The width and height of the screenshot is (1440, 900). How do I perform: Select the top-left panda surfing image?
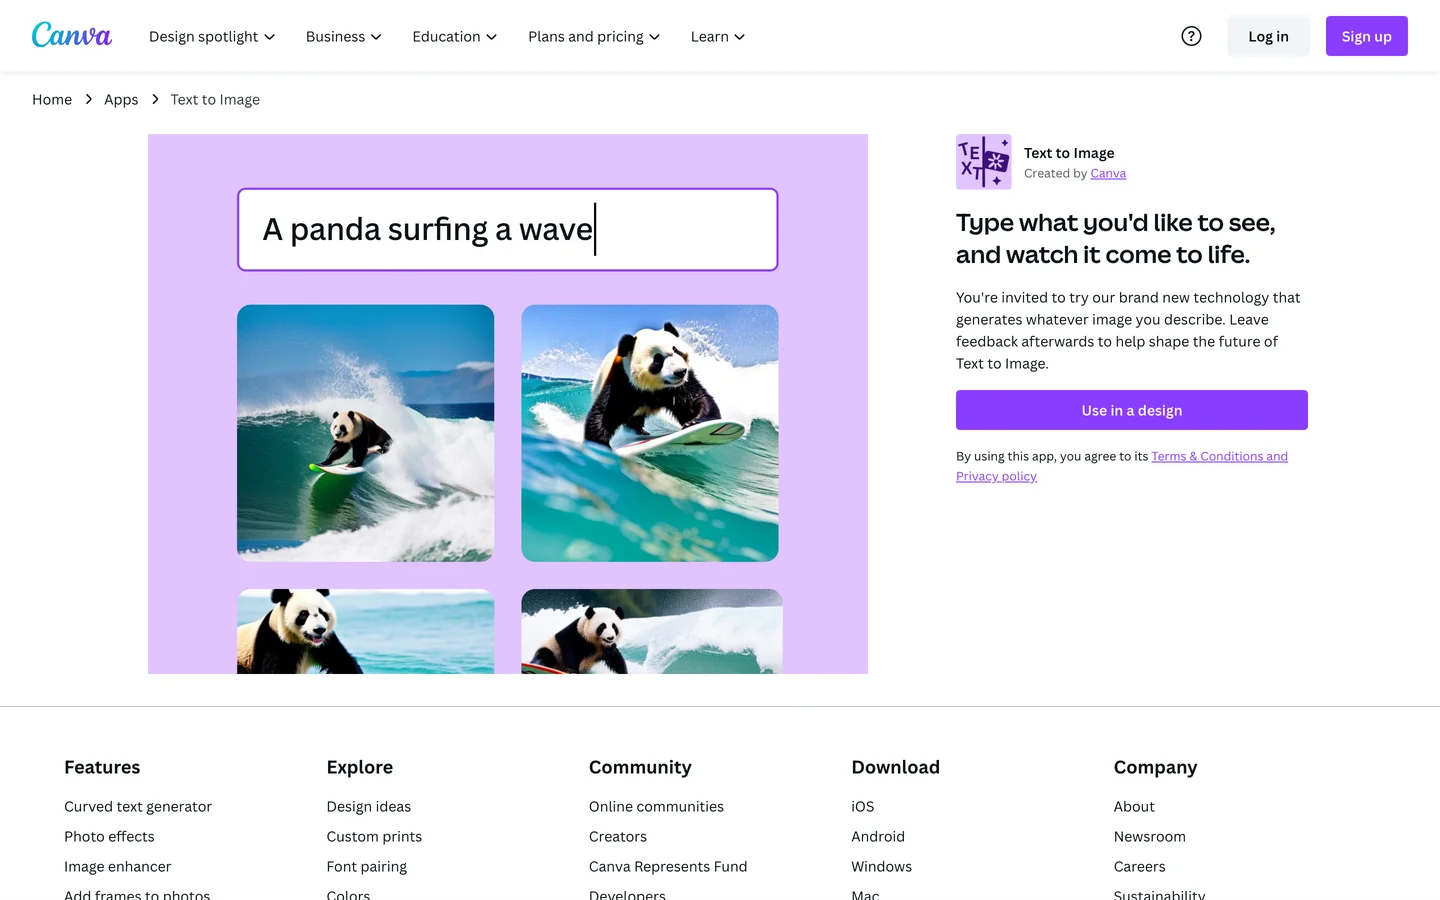coord(365,433)
